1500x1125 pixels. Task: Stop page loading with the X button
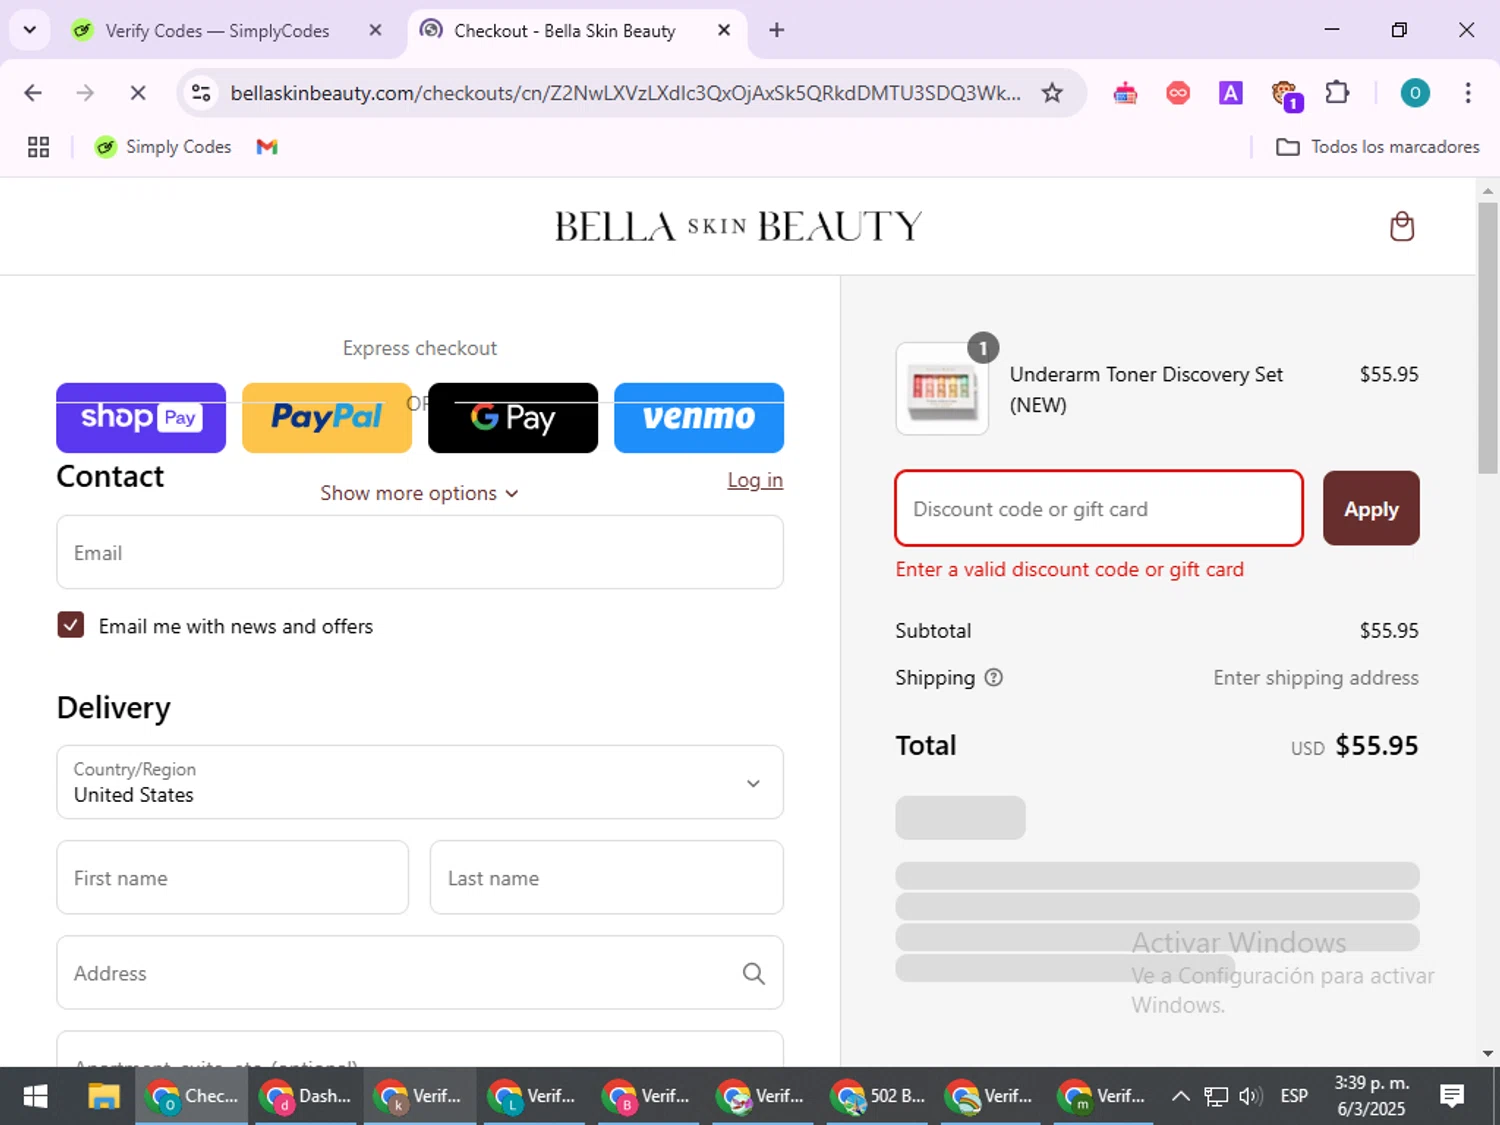point(138,93)
